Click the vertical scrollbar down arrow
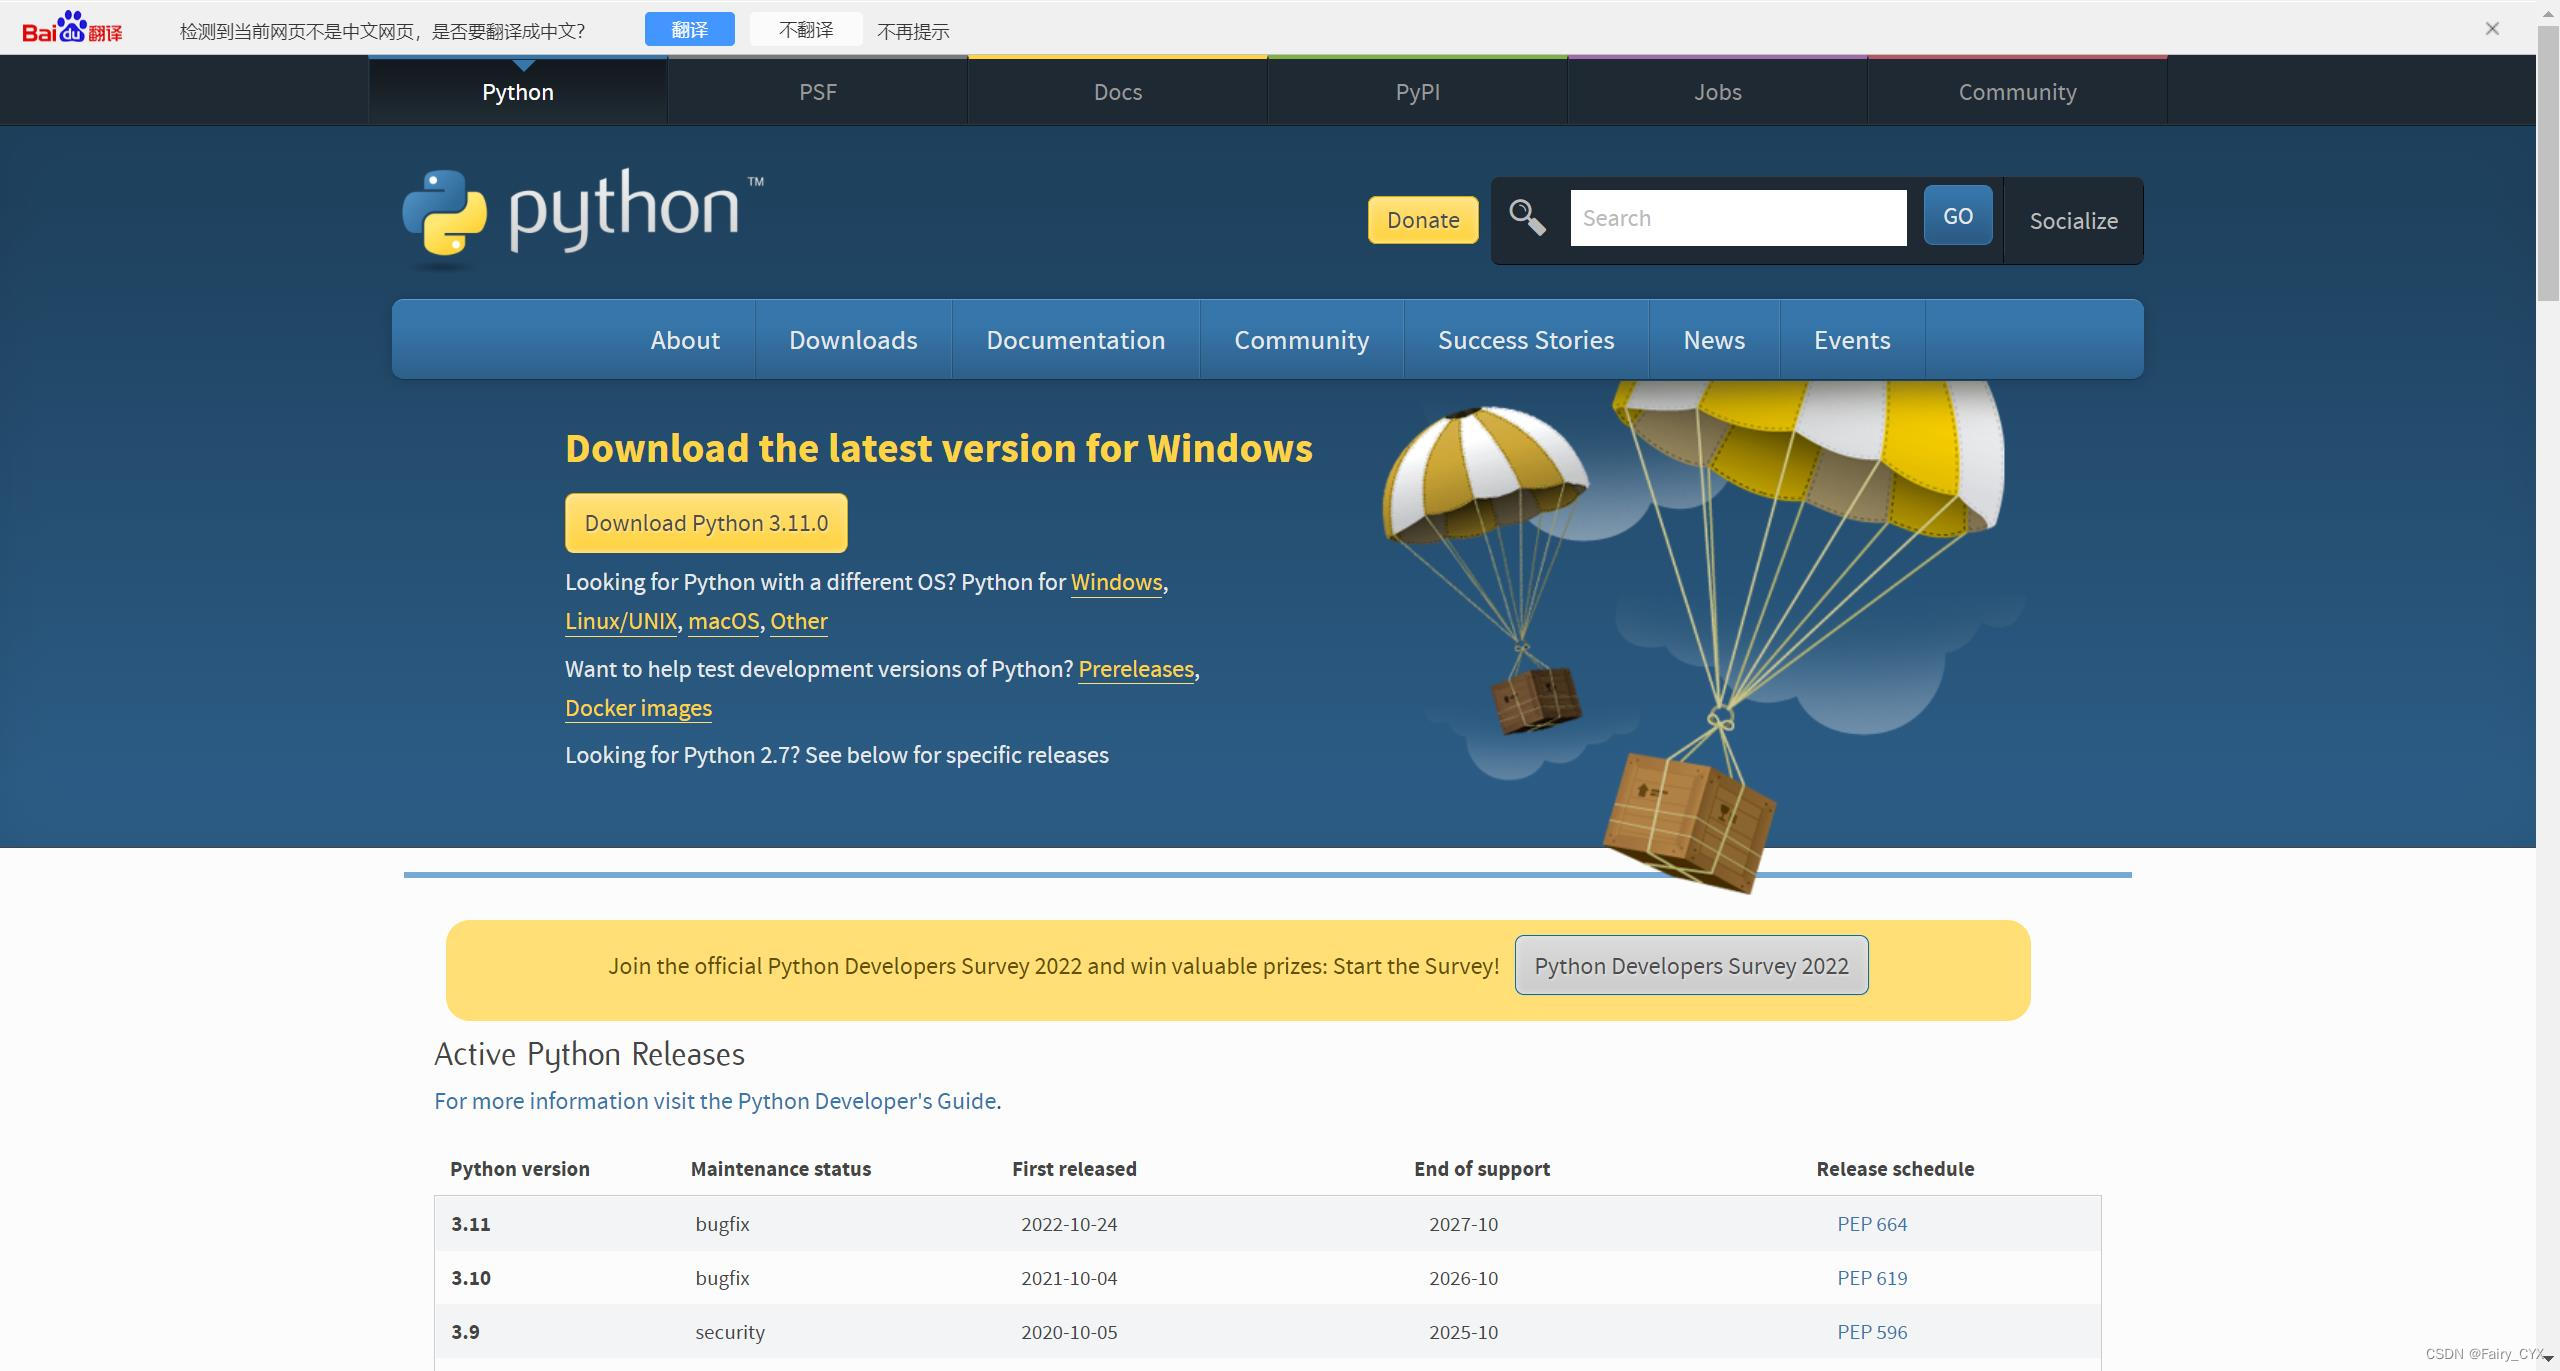 click(x=2549, y=1359)
